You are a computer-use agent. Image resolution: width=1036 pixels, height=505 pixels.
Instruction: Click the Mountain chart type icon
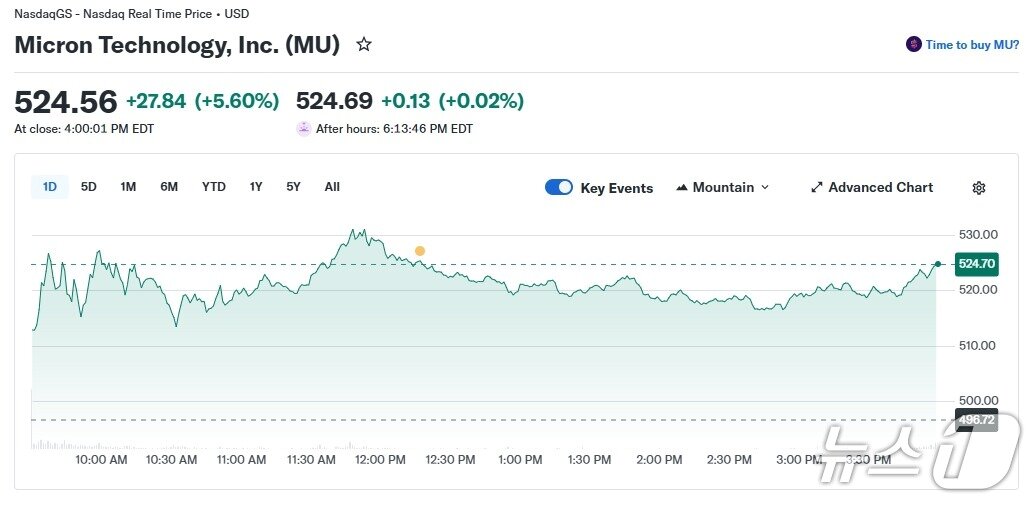coord(682,188)
